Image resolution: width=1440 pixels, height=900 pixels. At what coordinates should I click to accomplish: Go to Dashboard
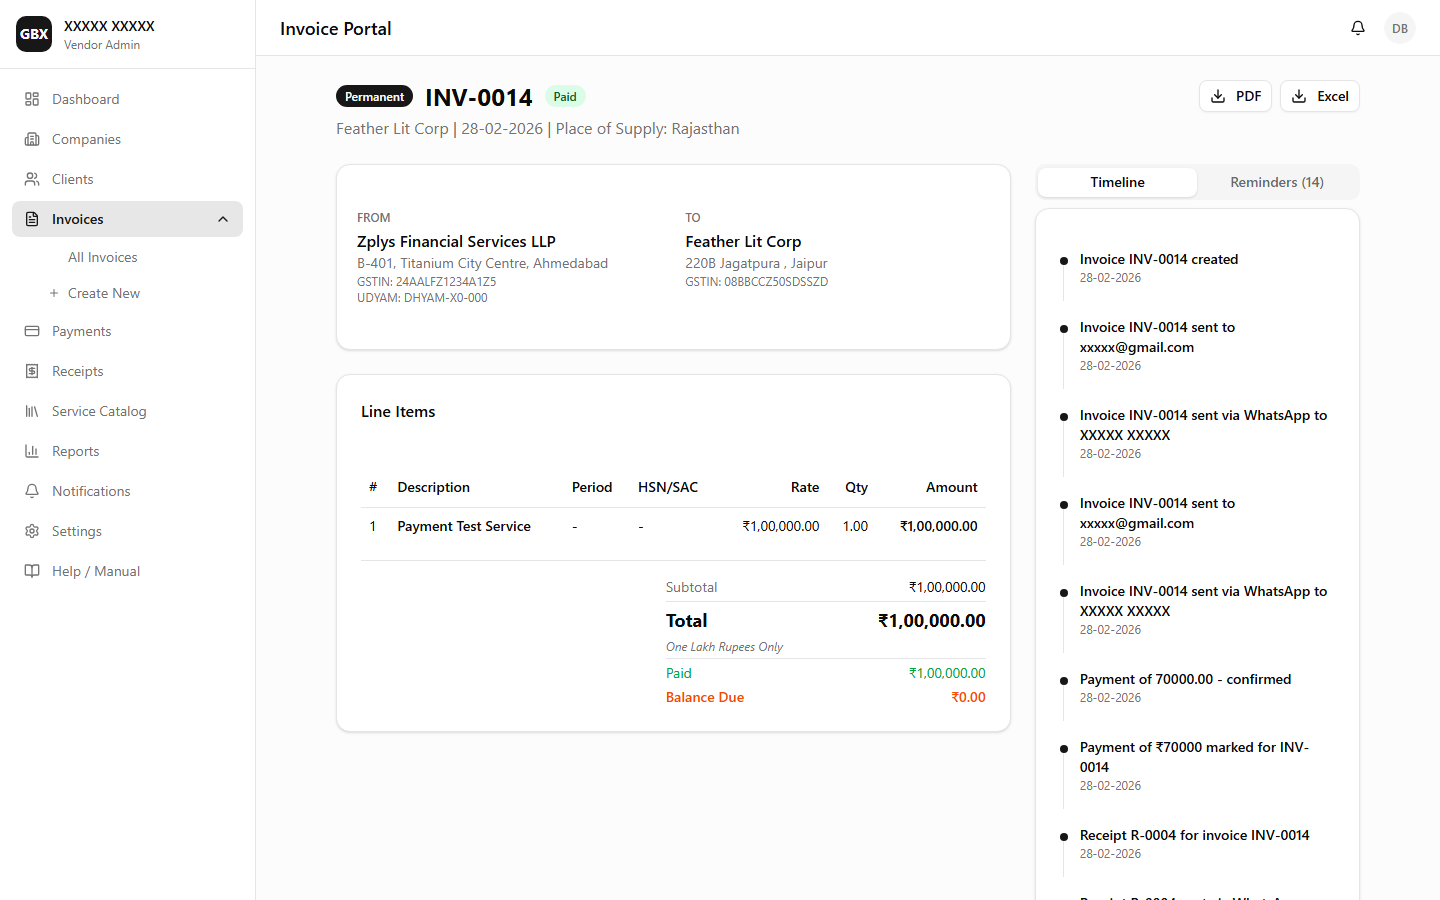(127, 99)
